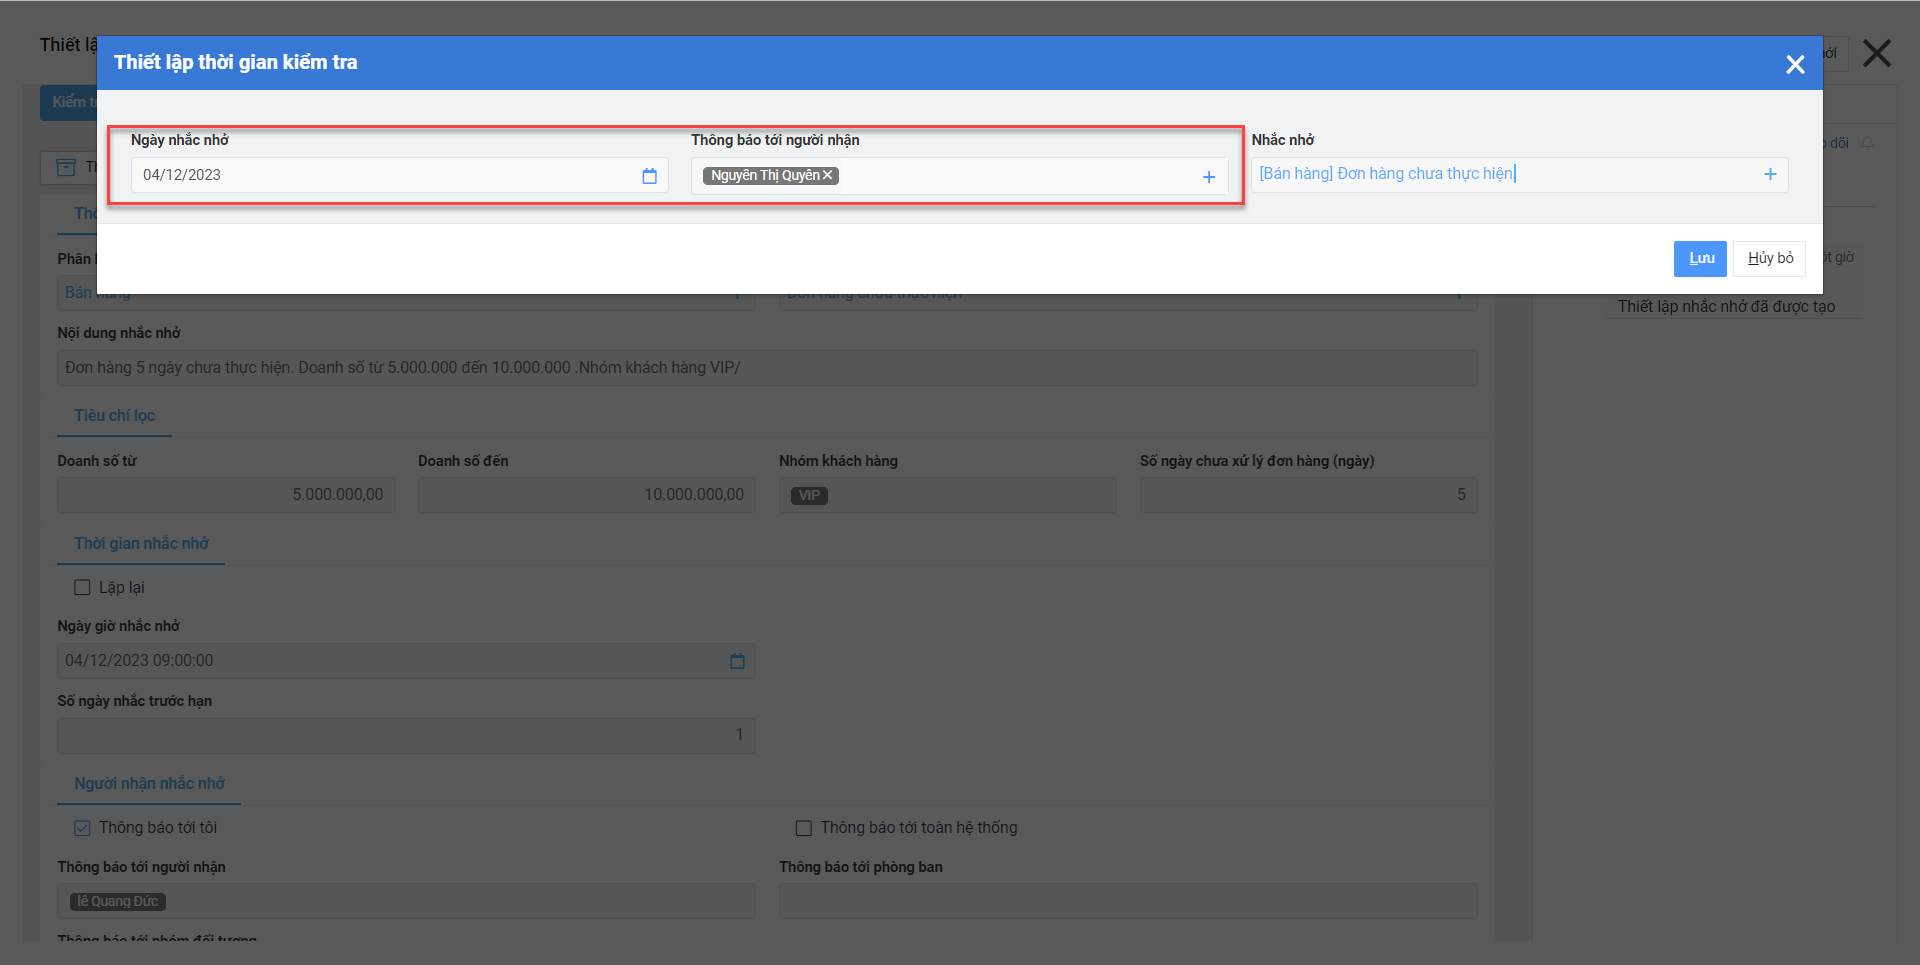Image resolution: width=1920 pixels, height=965 pixels.
Task: Toggle the Lặp lại checkbox
Action: pos(82,588)
